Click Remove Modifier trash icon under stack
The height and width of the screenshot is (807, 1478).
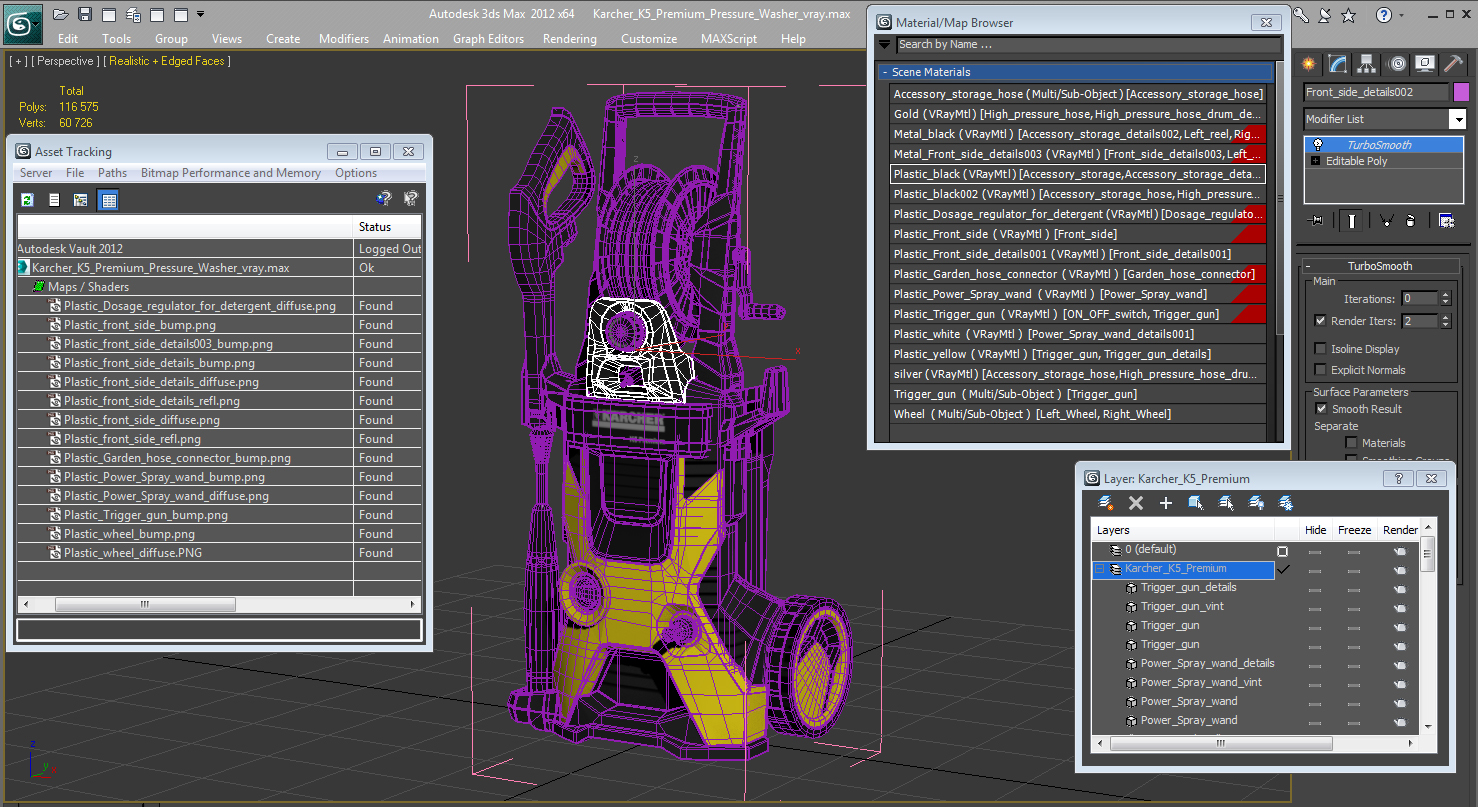[1410, 221]
